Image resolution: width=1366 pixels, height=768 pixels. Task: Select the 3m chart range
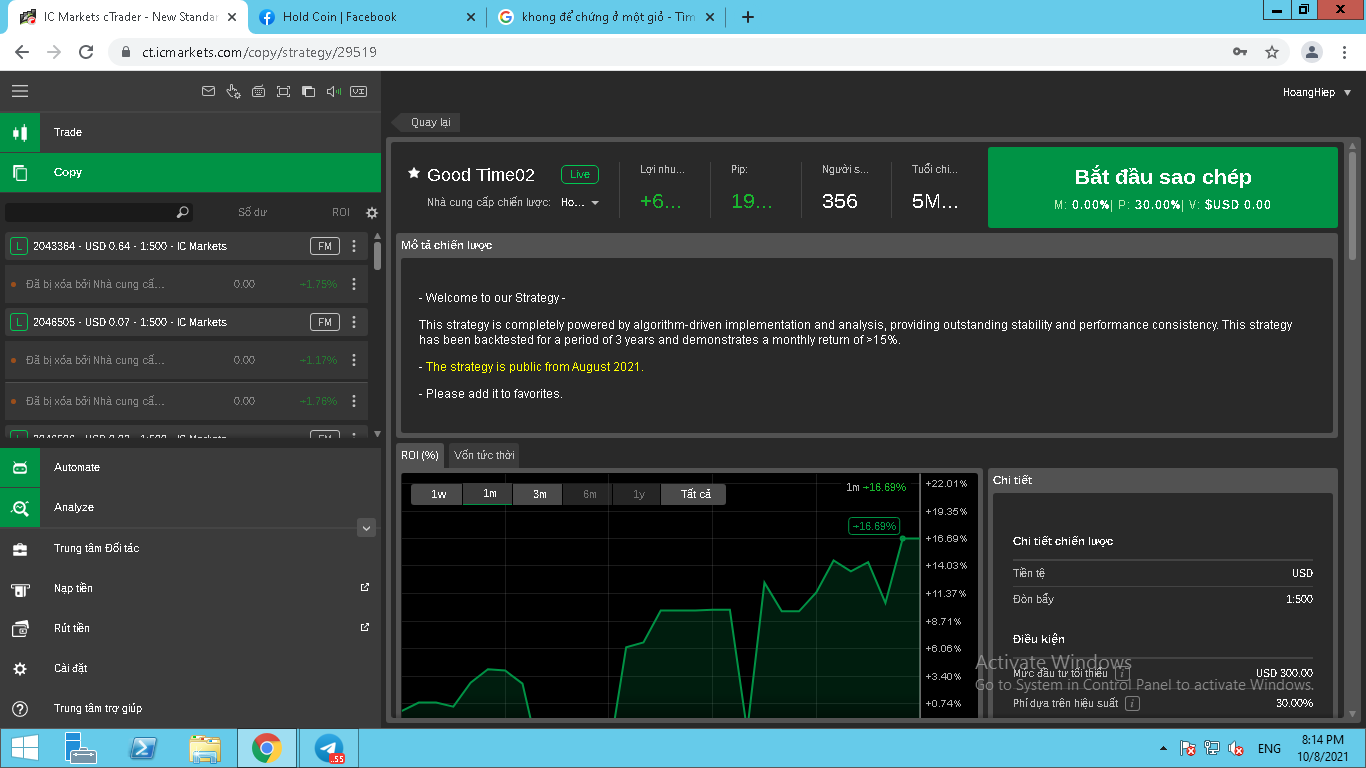pos(539,494)
